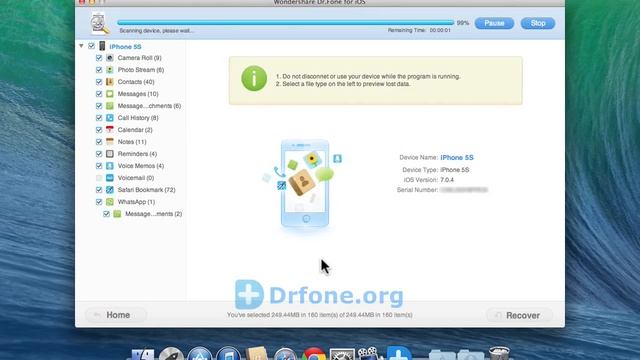The image size is (640, 360).
Task: Click the Recover button
Action: tap(519, 316)
